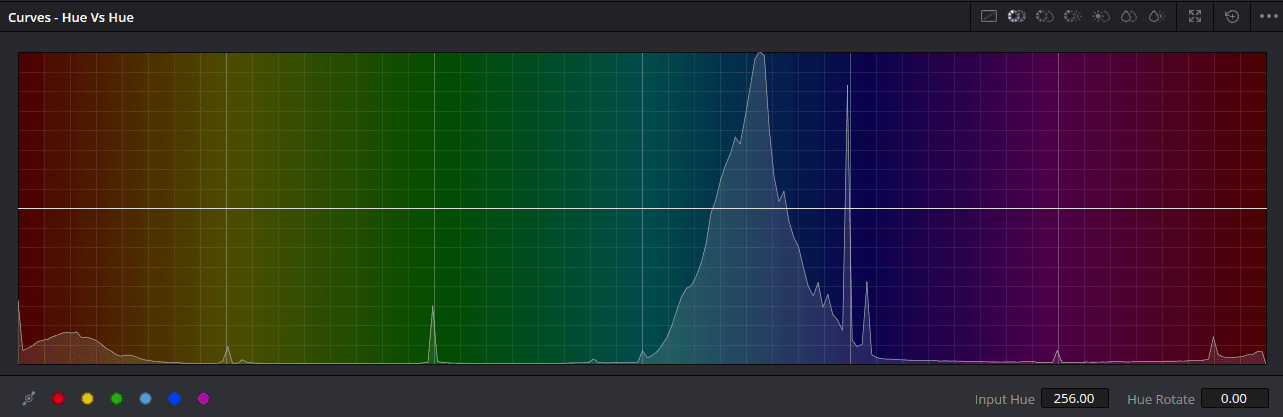Click the Curves - Hue Vs Hue title
The width and height of the screenshot is (1283, 417).
pyautogui.click(x=71, y=17)
